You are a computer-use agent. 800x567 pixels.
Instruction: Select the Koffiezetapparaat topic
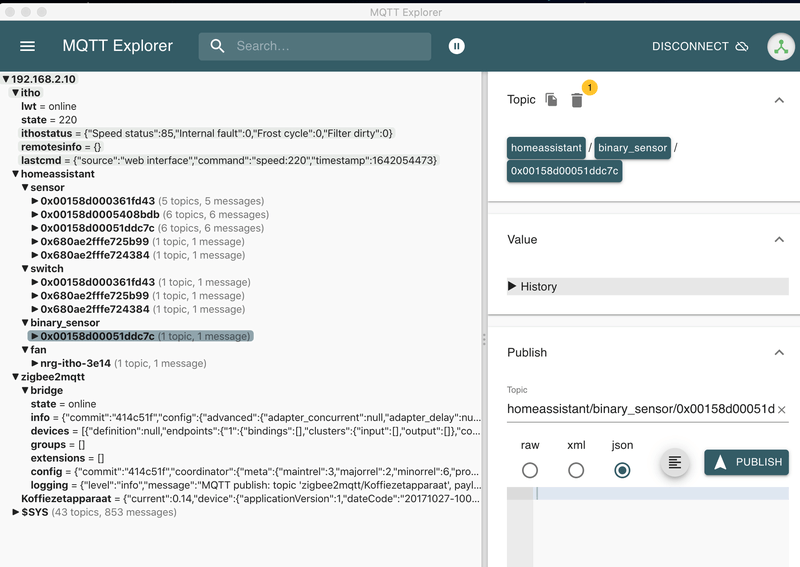pos(251,499)
